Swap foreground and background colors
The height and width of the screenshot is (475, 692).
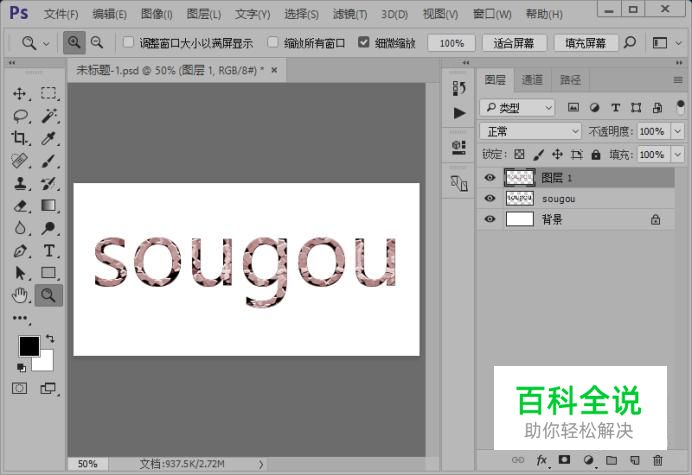tap(50, 339)
